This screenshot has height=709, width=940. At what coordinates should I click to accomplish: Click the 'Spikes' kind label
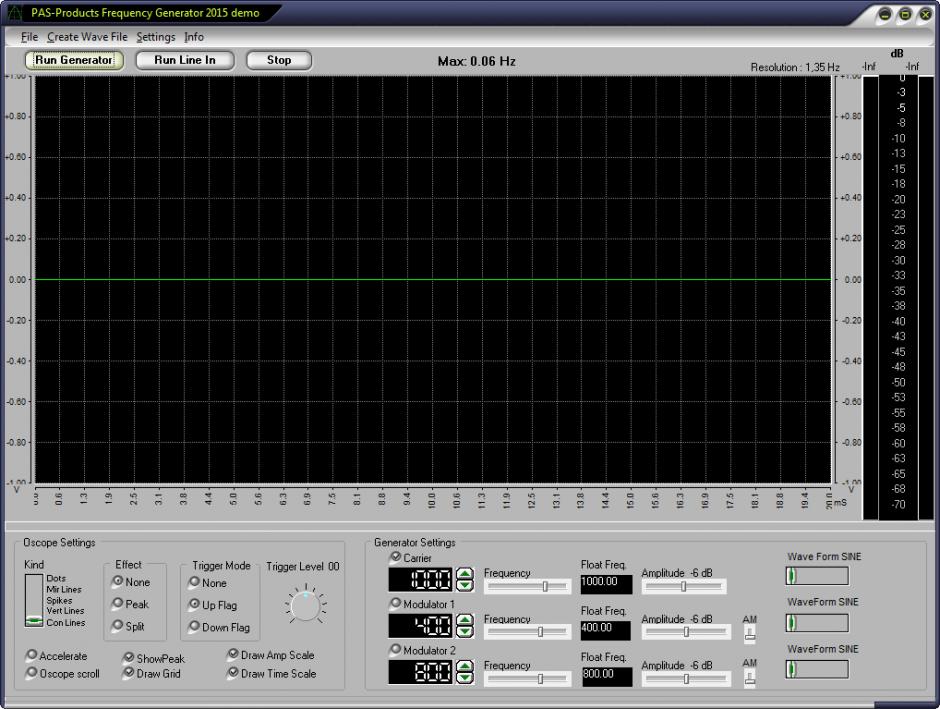coord(59,601)
